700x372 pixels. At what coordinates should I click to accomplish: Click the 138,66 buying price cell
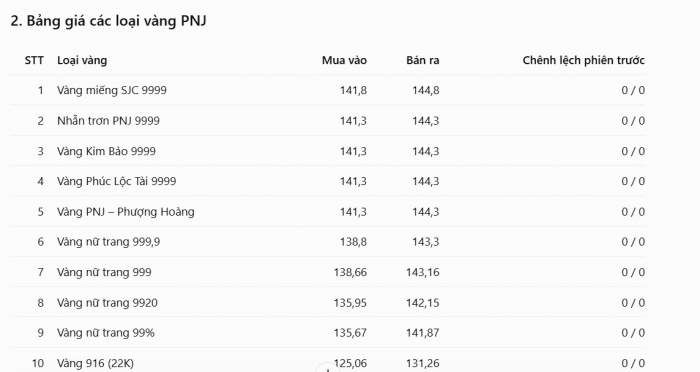click(350, 272)
